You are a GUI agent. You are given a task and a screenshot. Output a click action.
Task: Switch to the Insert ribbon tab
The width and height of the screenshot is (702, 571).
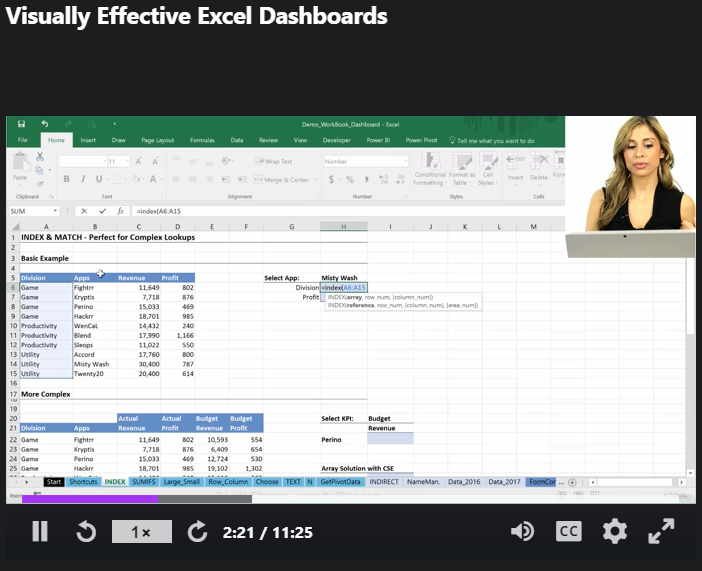pyautogui.click(x=88, y=140)
